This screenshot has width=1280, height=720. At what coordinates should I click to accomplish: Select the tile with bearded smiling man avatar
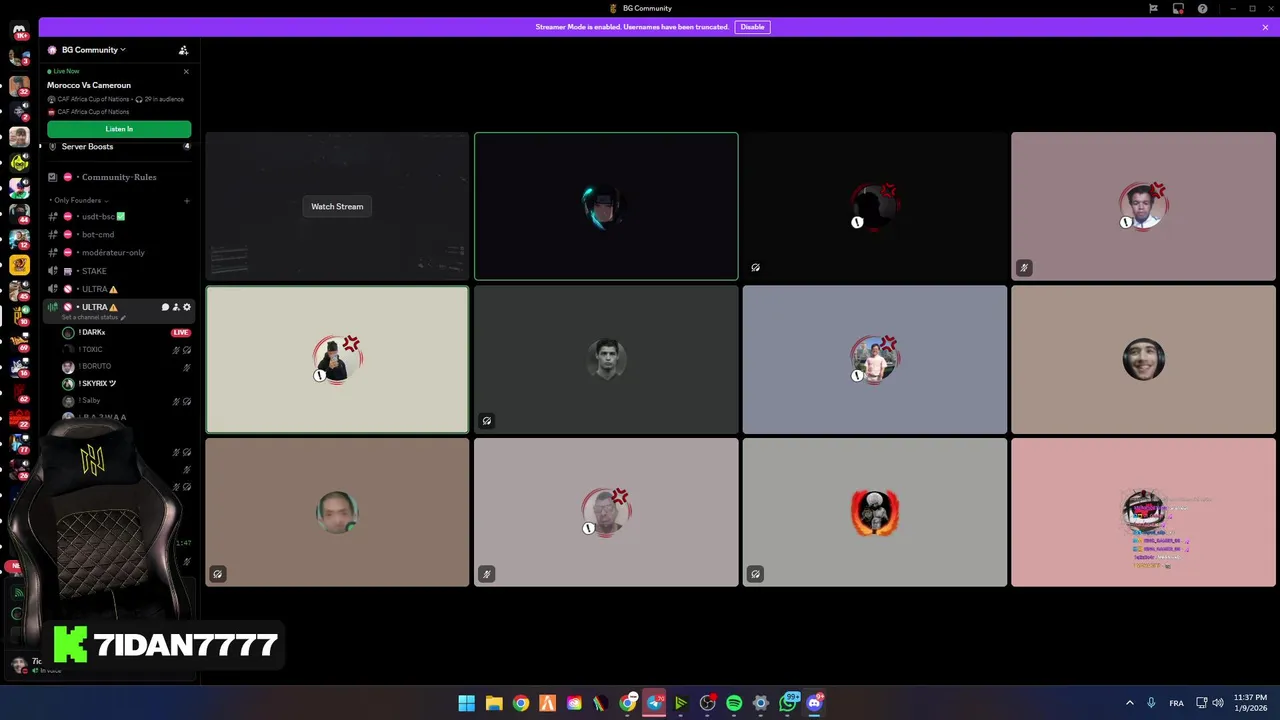(1143, 360)
